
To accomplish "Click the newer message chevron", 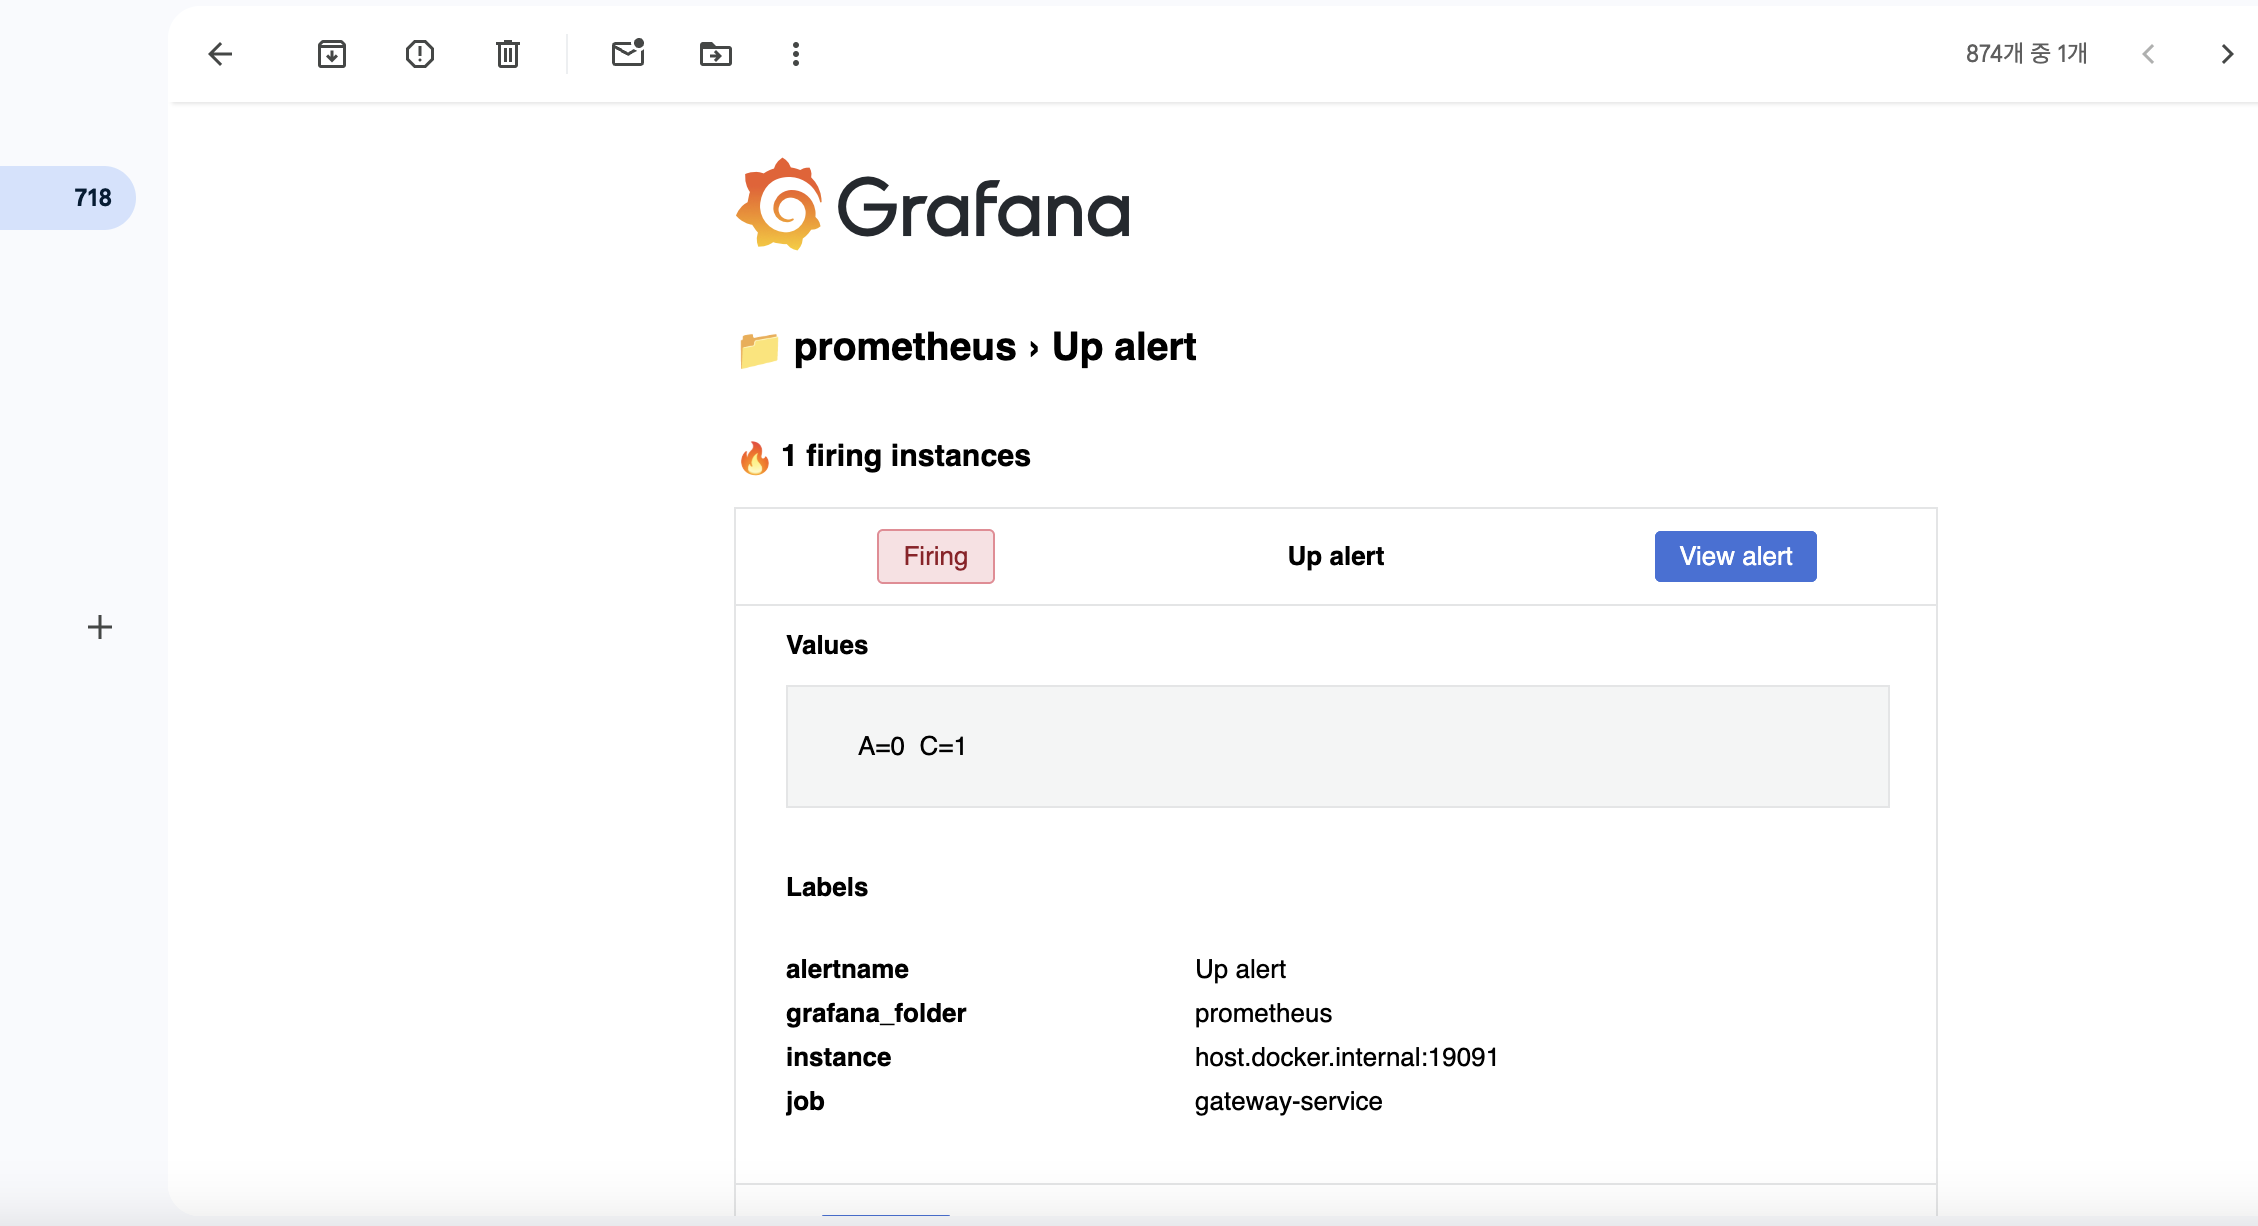I will 2148,54.
